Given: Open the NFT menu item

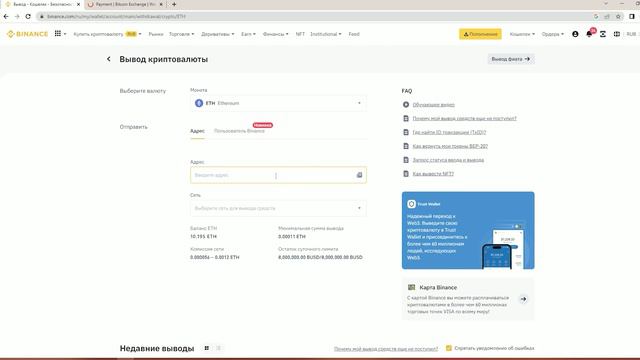Looking at the screenshot, I should [300, 34].
